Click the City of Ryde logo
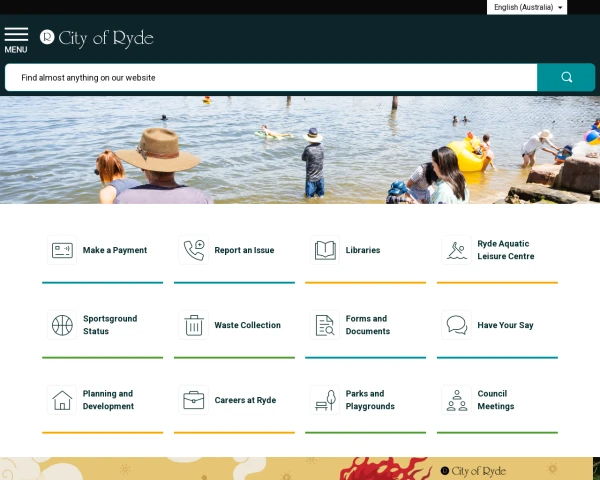The height and width of the screenshot is (480, 600). tap(97, 38)
